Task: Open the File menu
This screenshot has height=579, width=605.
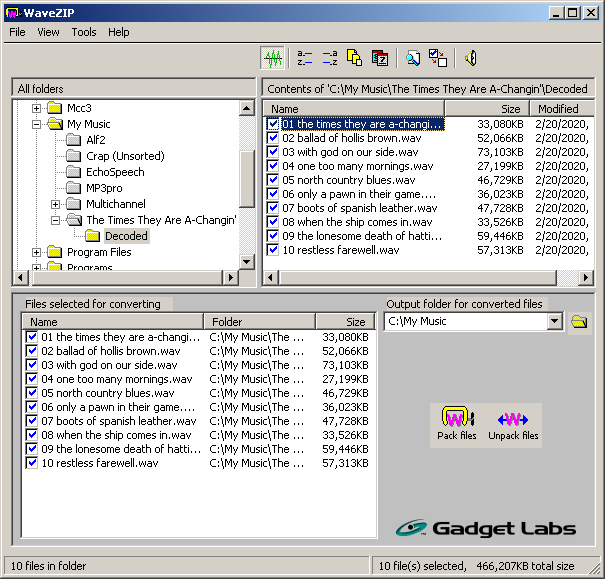Action: click(x=17, y=32)
